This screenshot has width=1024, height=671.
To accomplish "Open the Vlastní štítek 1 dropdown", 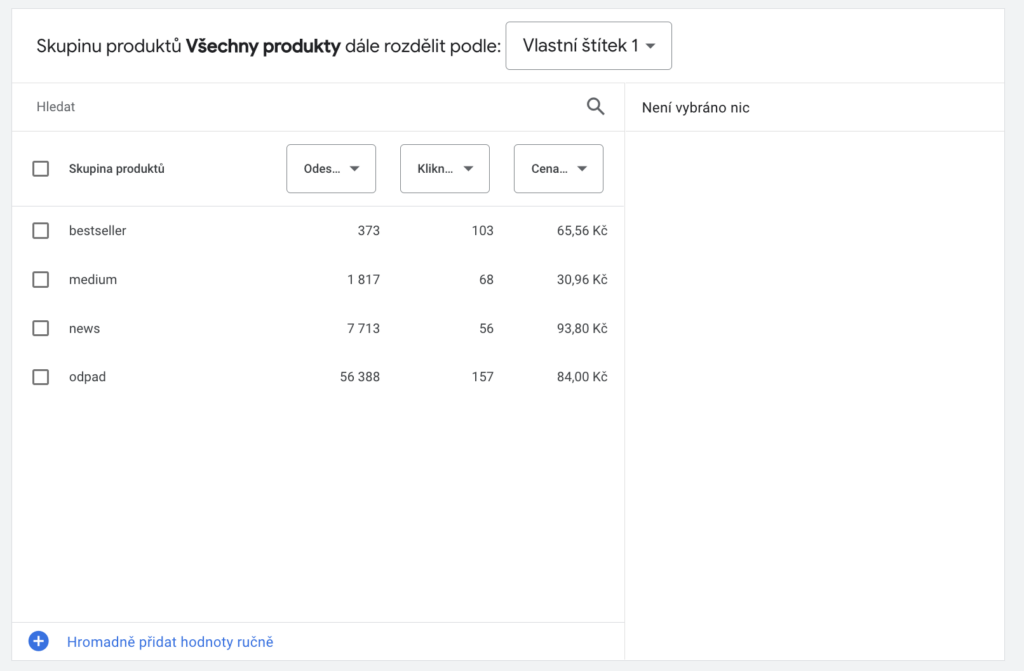I will [588, 46].
